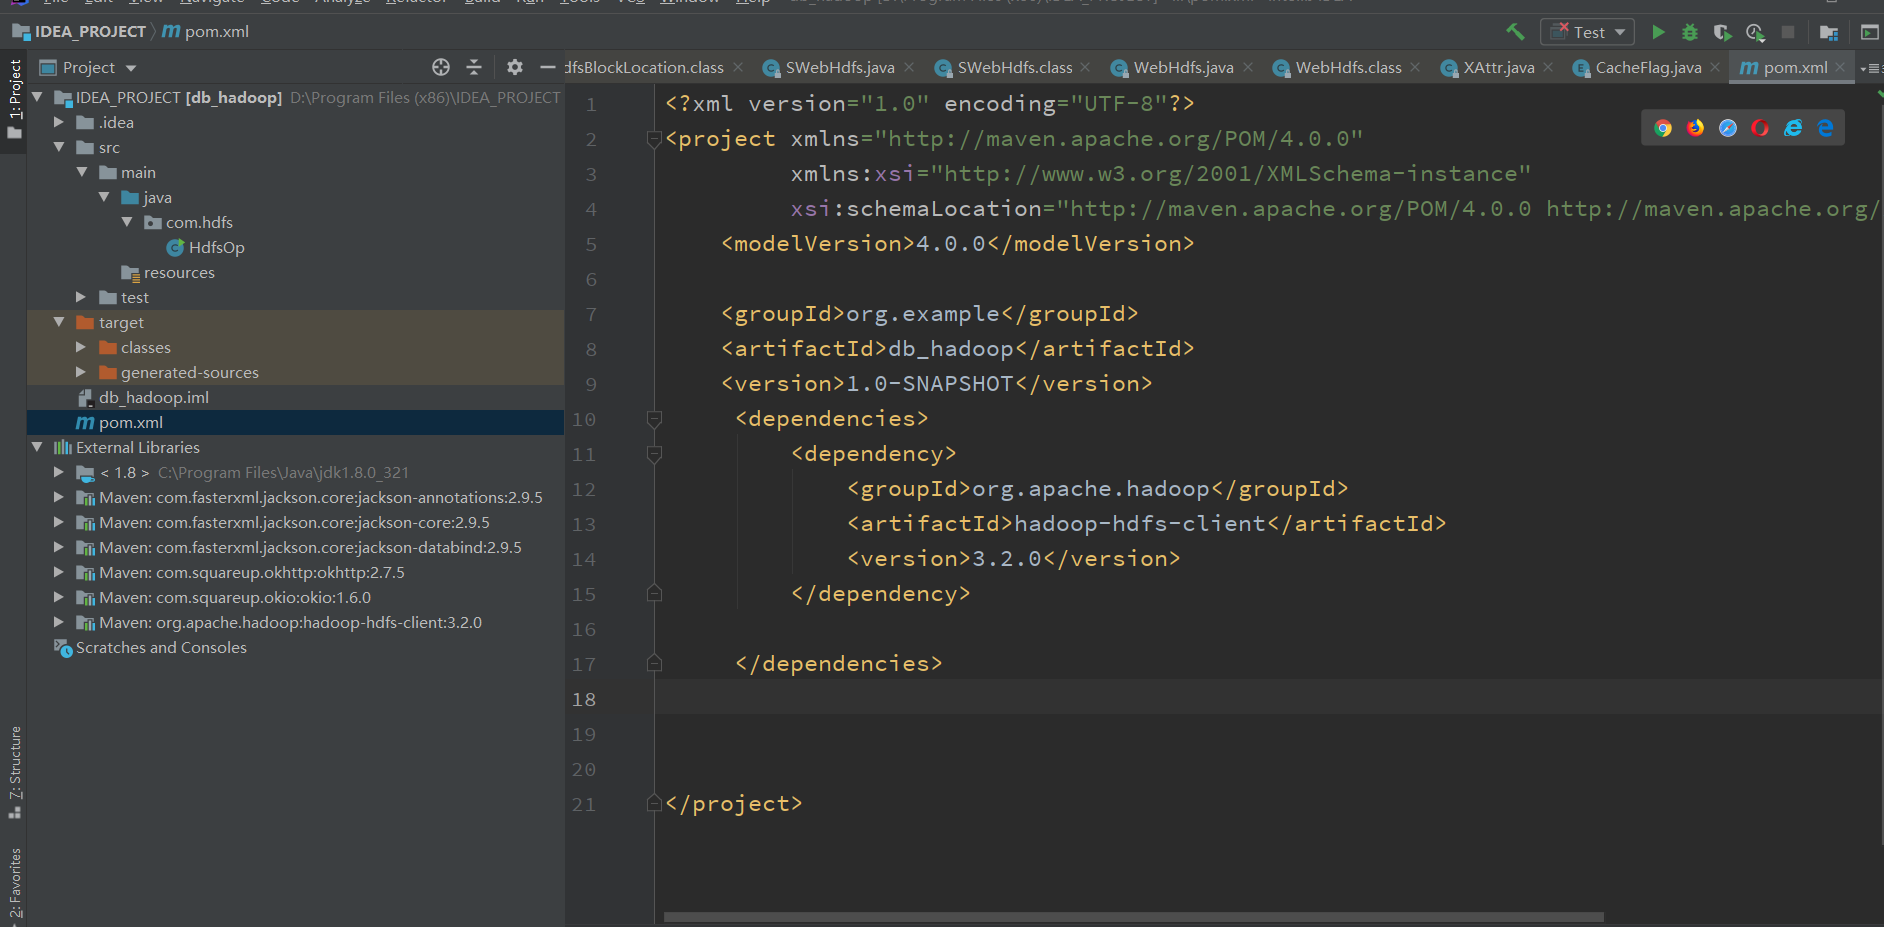Click Collapse All icon in Project panel
1884x927 pixels.
(x=474, y=67)
